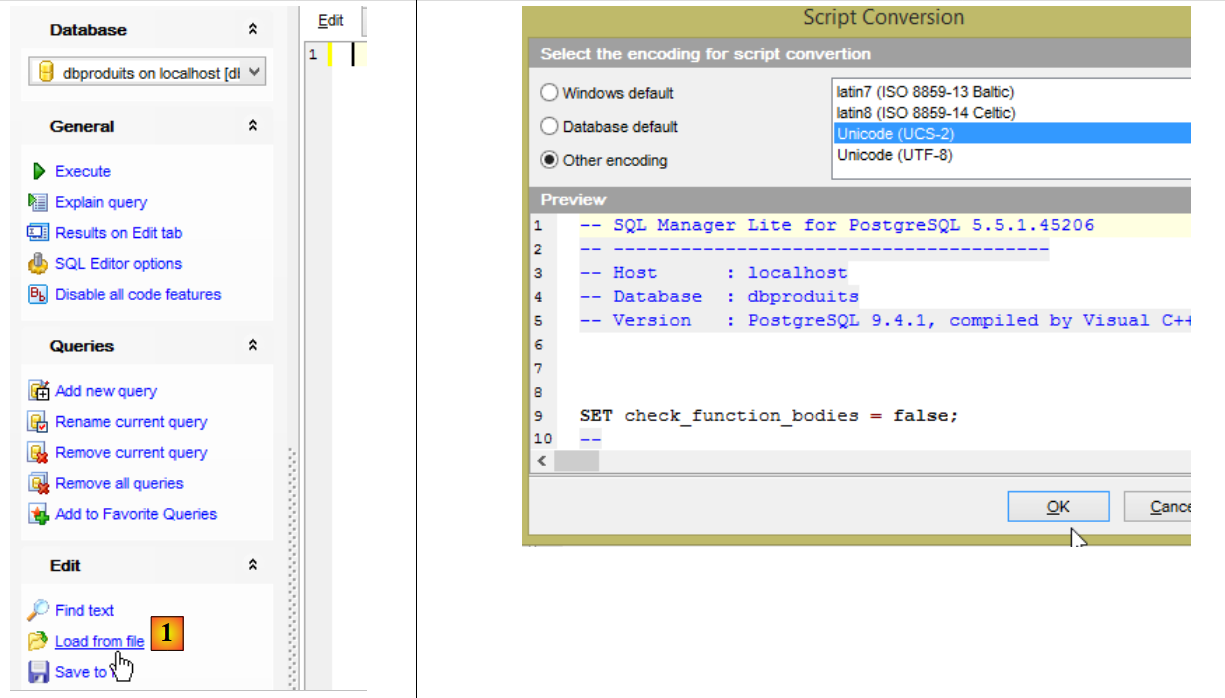
Task: Select the Database default encoding option
Action: (549, 127)
